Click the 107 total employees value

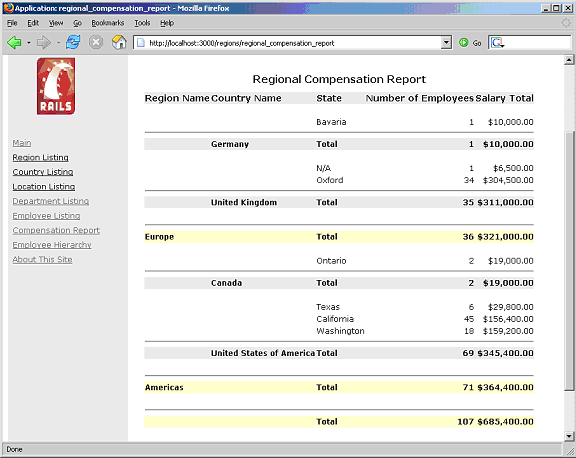[465, 422]
